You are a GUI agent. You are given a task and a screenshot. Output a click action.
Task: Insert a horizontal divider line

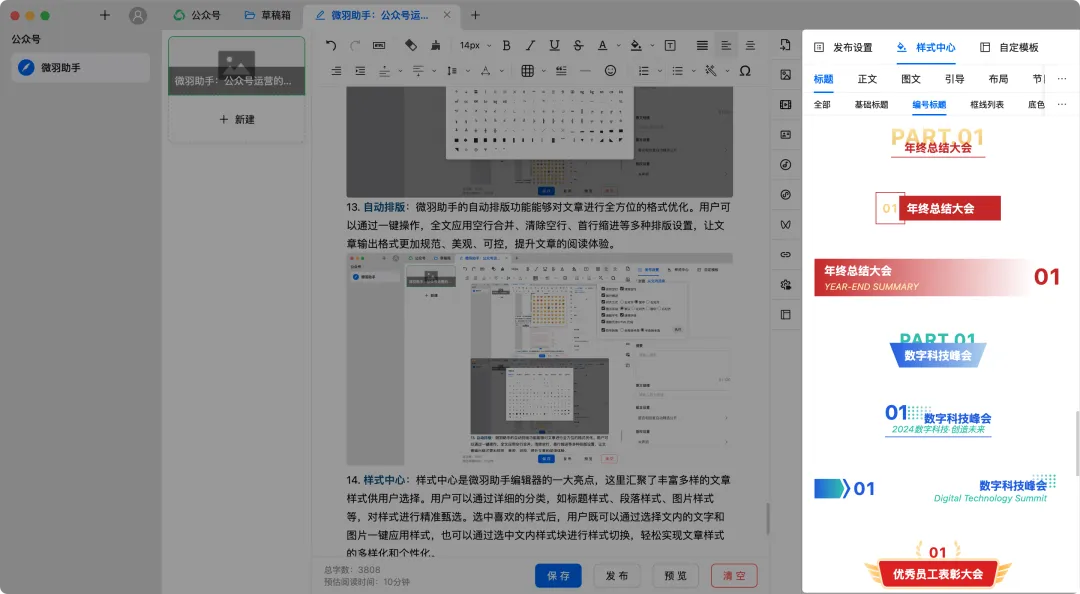[x=585, y=71]
